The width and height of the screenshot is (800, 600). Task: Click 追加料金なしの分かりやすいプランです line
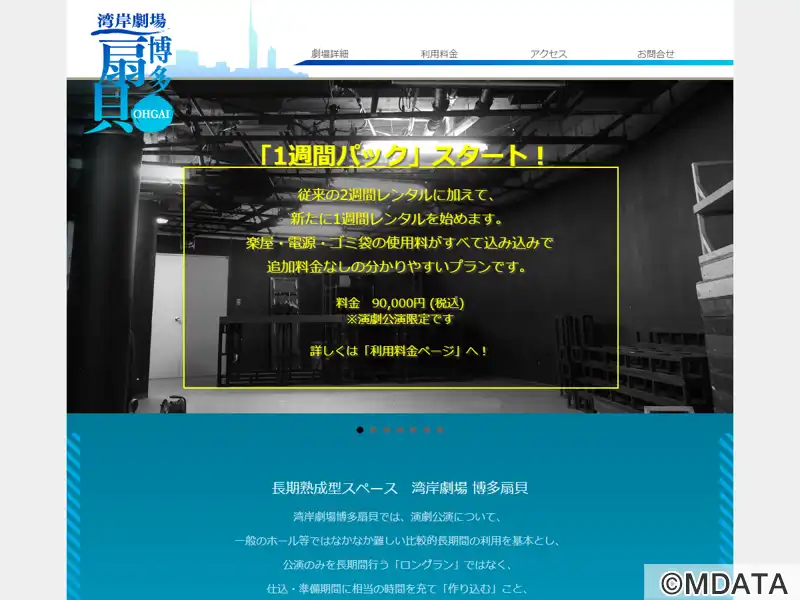(396, 267)
